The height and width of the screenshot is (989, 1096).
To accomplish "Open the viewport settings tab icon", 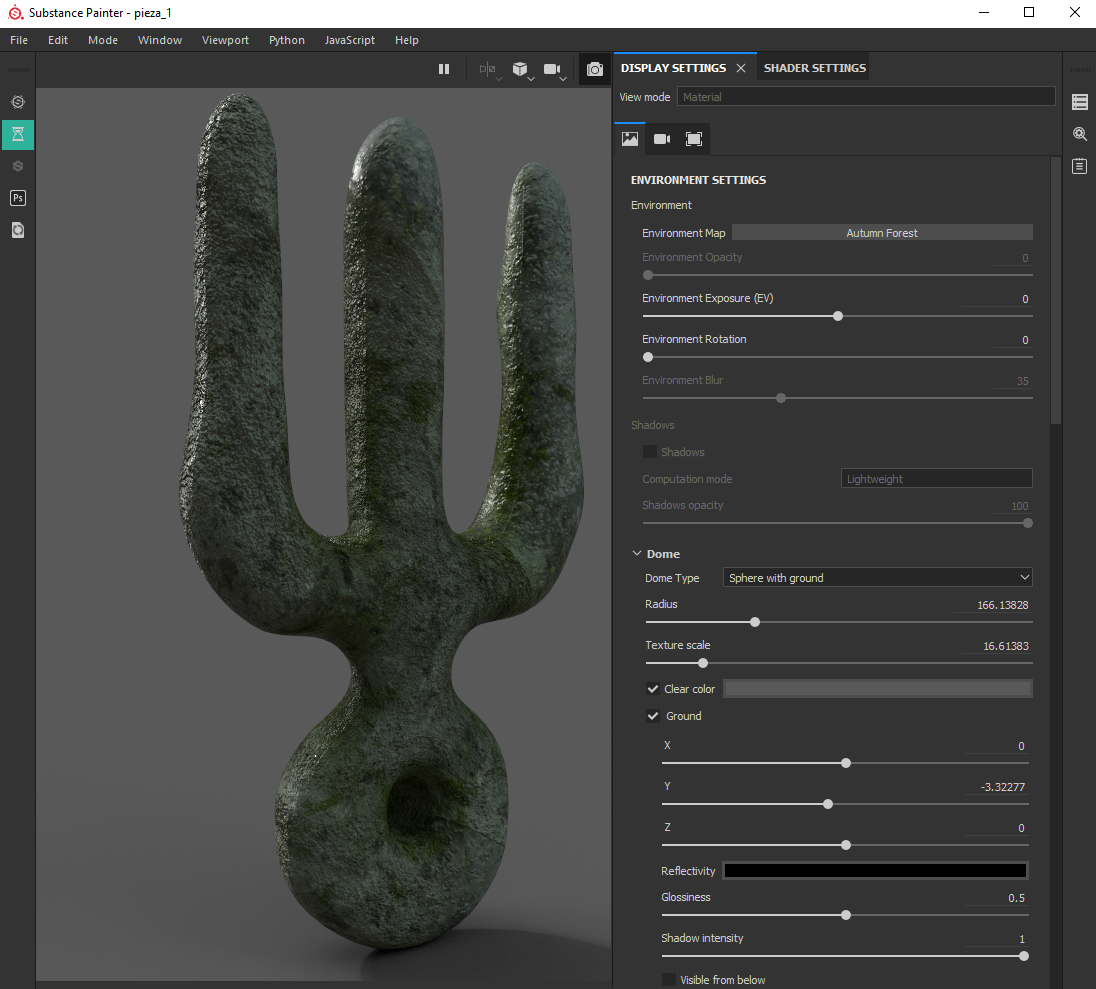I will pyautogui.click(x=694, y=139).
